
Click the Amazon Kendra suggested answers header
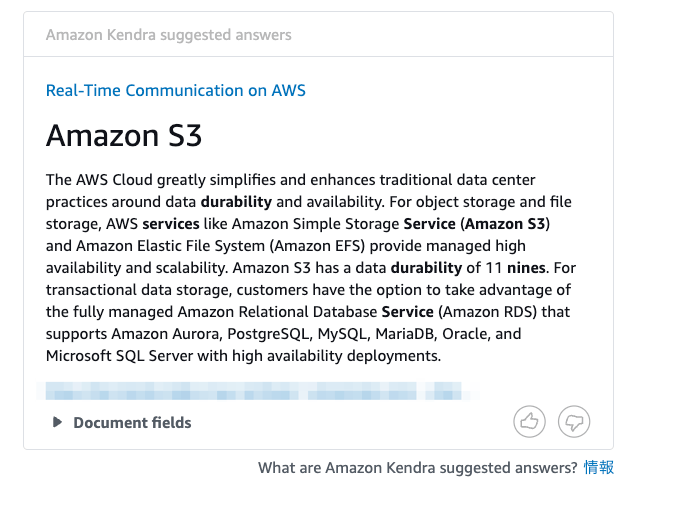point(168,35)
